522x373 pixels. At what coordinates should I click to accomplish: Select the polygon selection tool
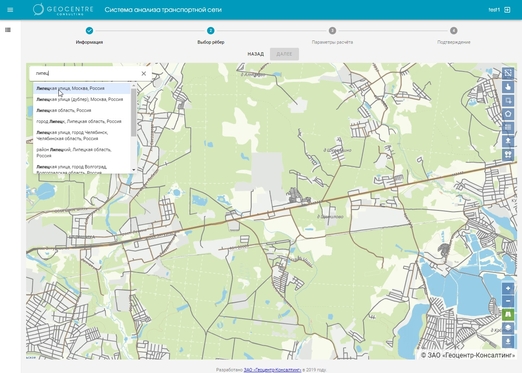click(x=508, y=114)
